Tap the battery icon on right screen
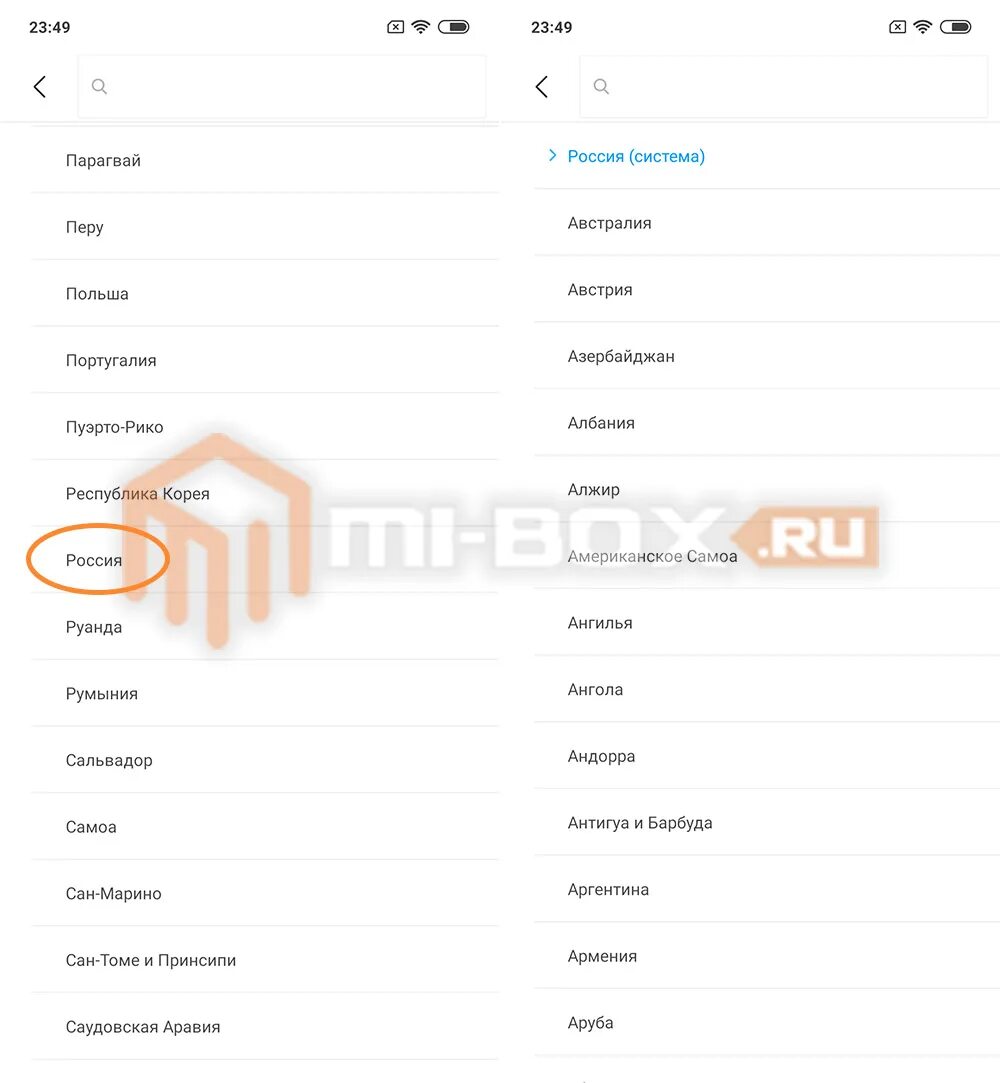 click(x=956, y=27)
